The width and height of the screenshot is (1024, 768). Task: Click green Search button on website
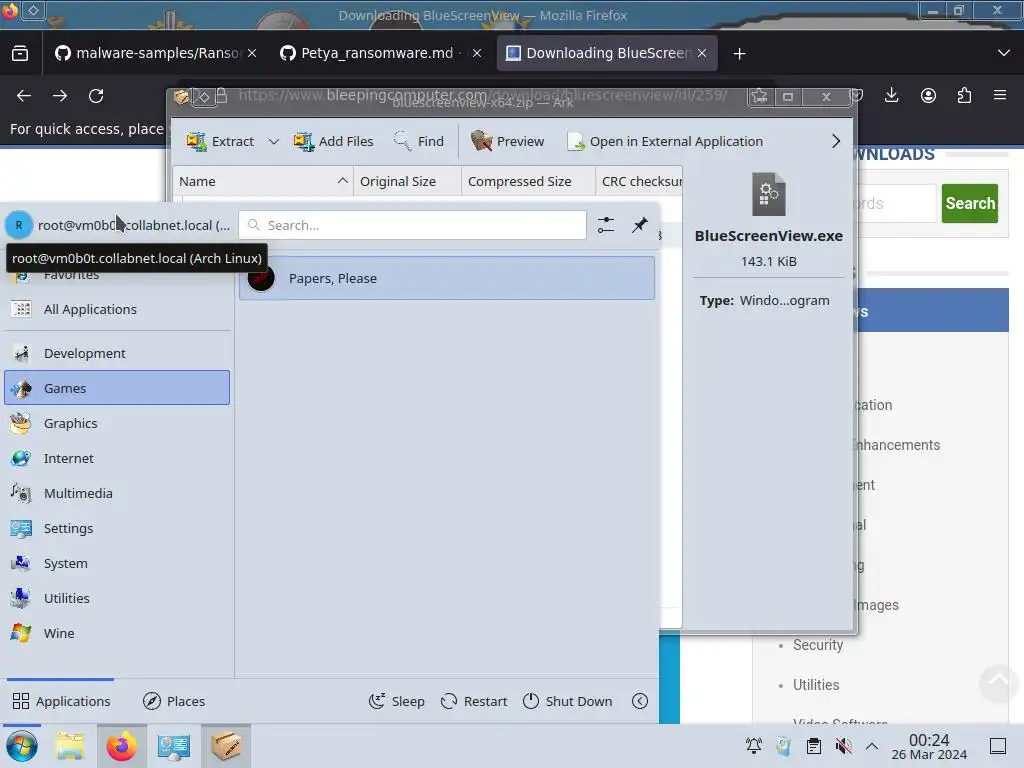coord(970,203)
